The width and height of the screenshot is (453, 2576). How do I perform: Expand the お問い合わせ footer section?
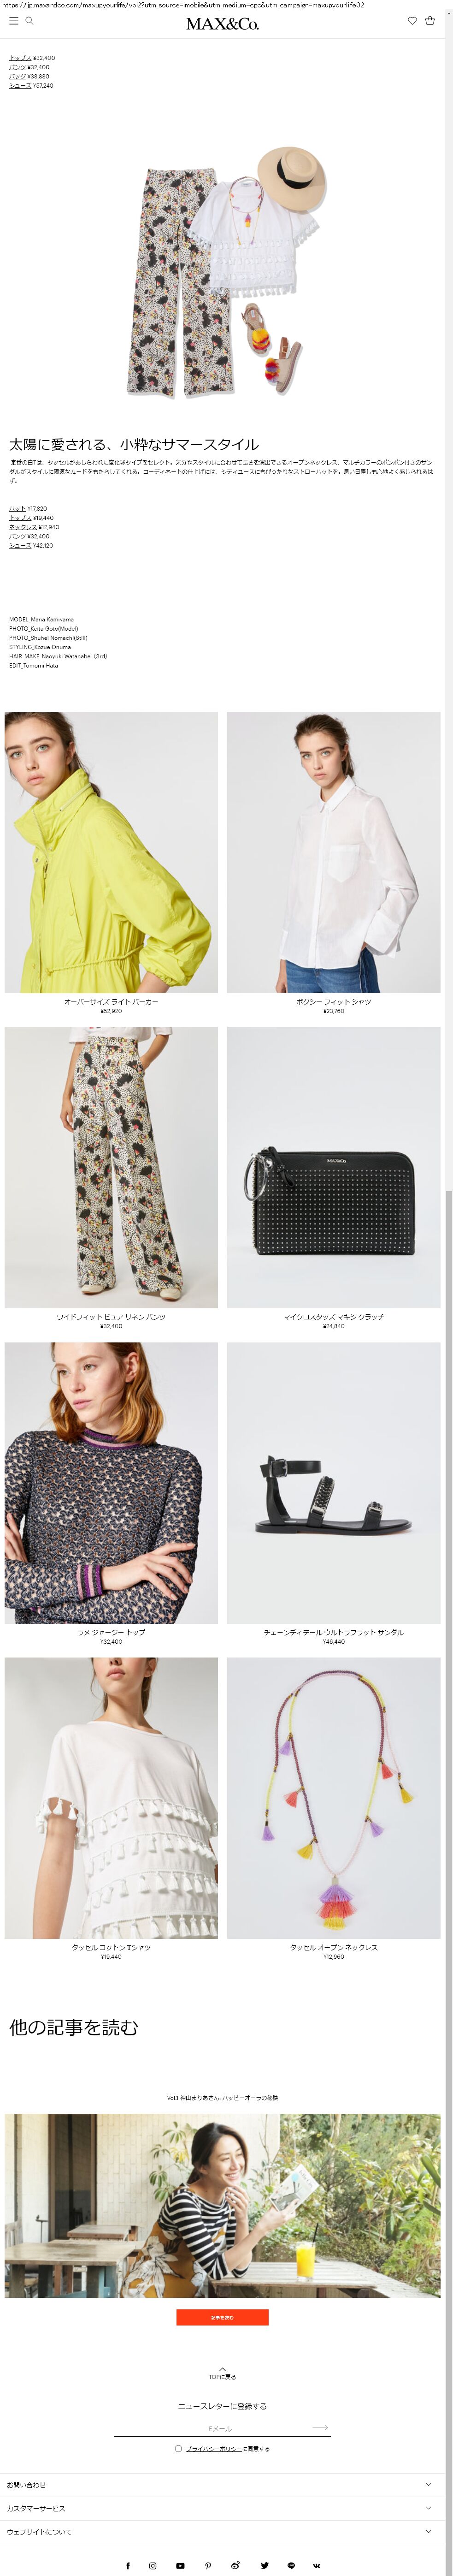pos(222,2485)
